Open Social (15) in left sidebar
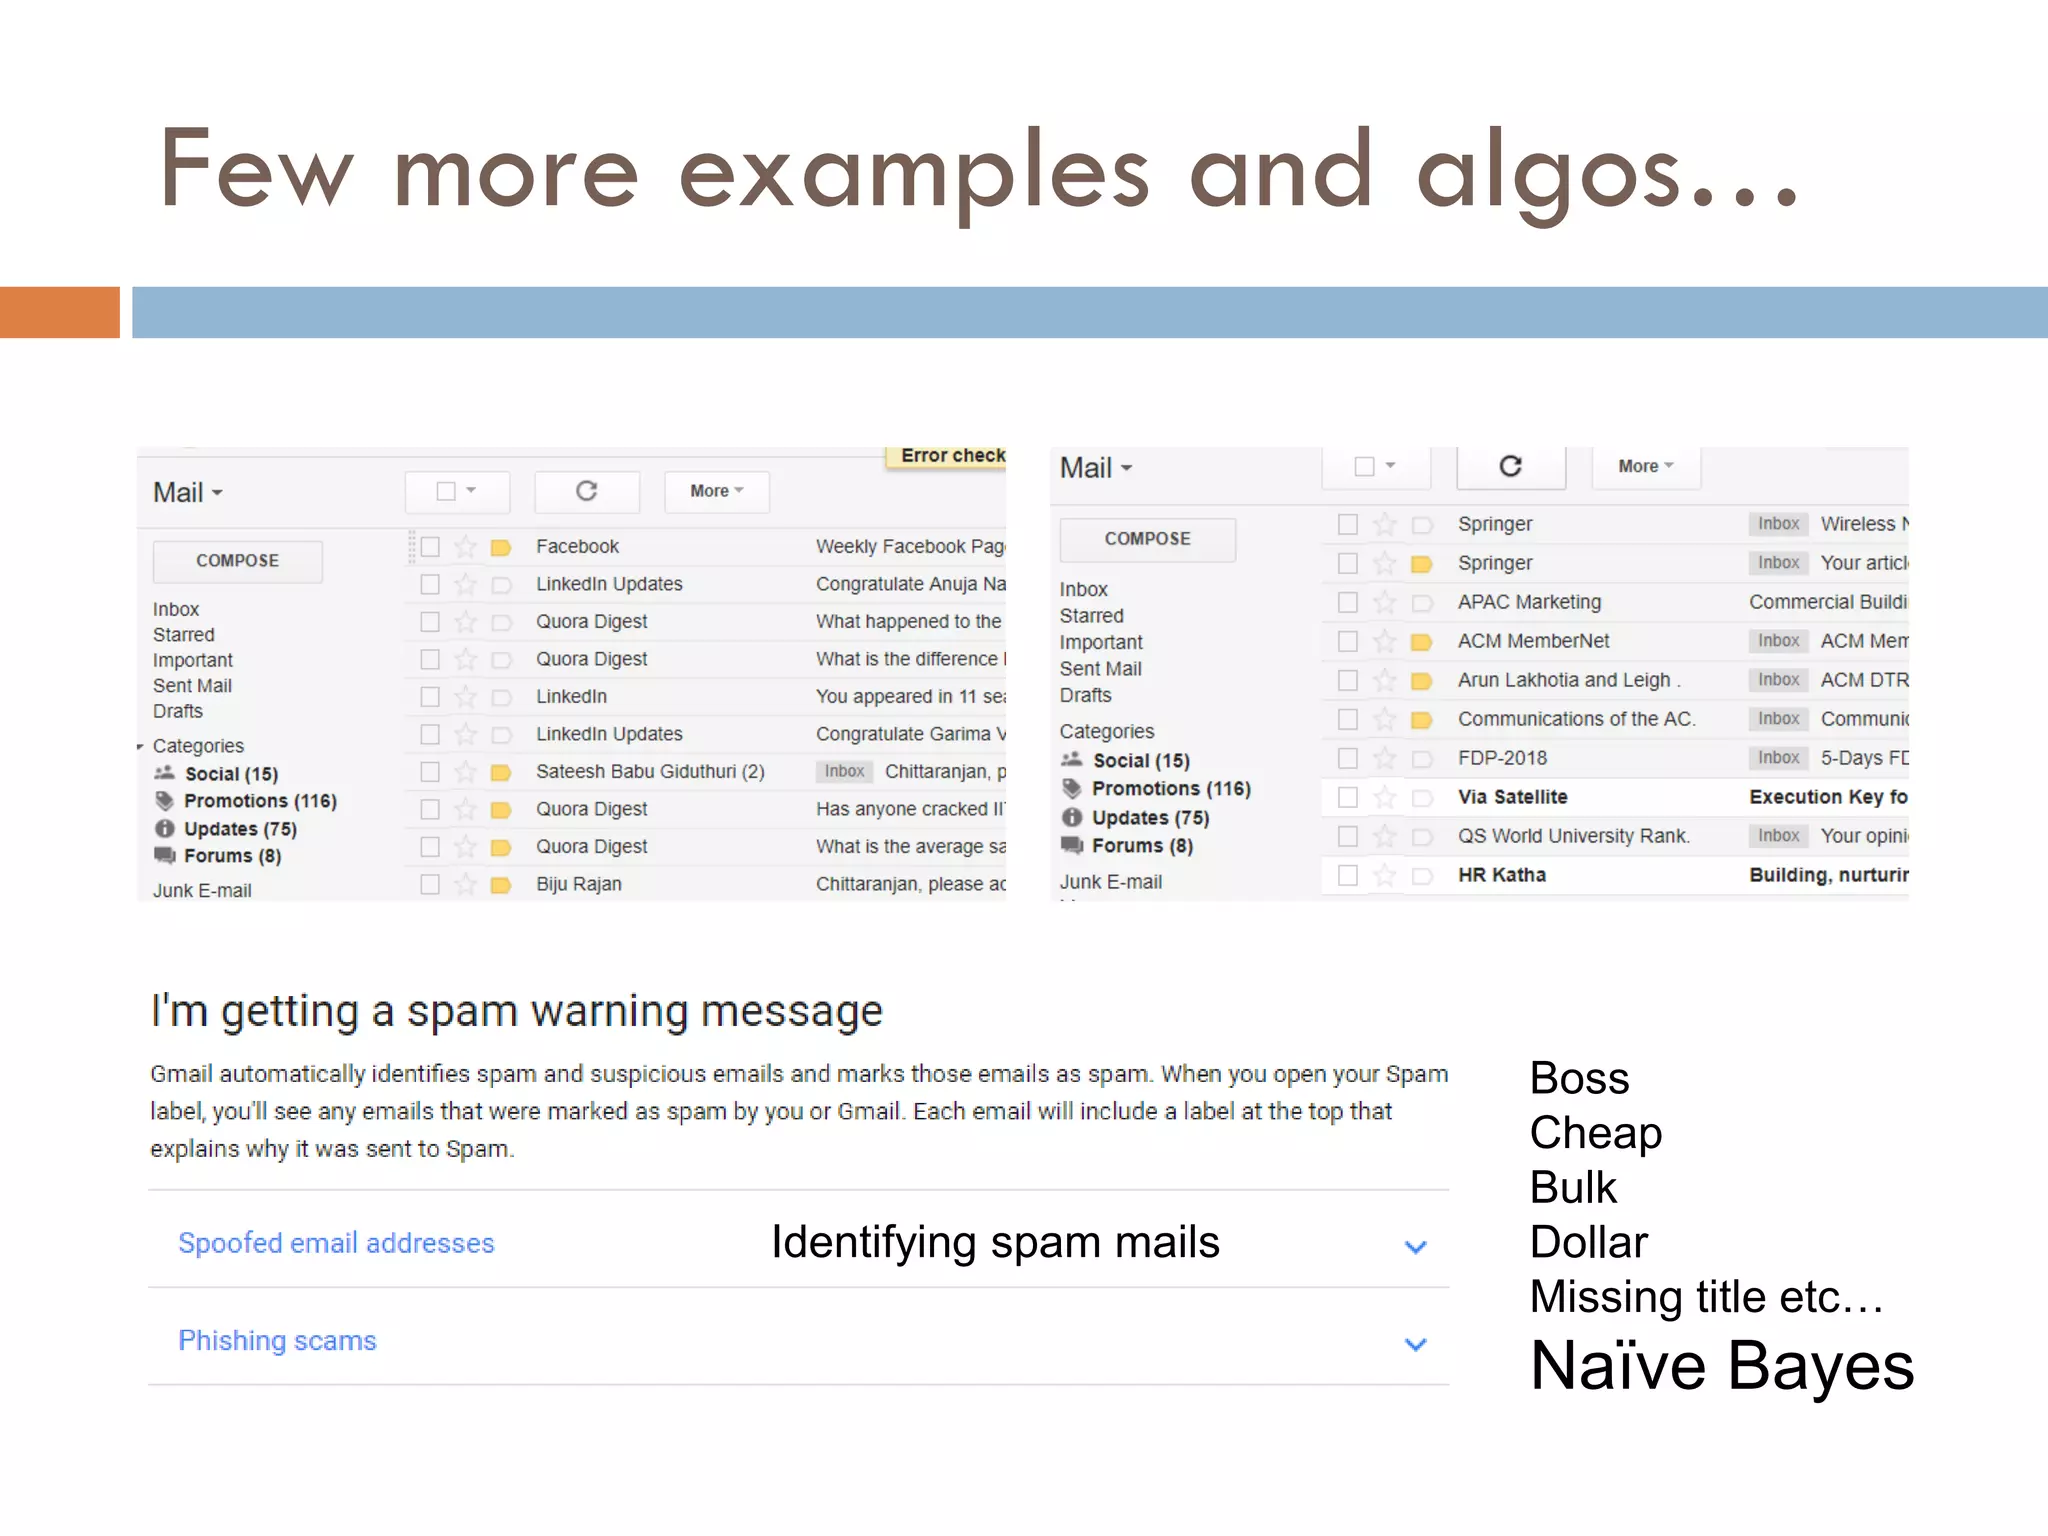 [x=231, y=774]
